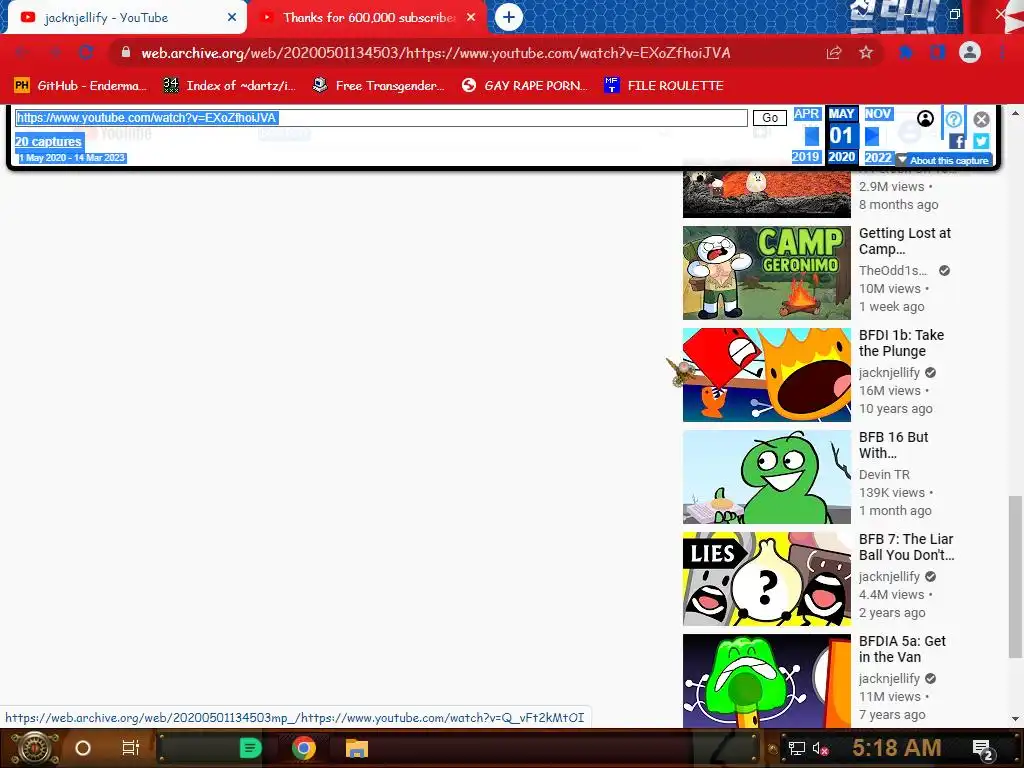Close the Thanks for 600,000 subscribers tab

click(471, 18)
